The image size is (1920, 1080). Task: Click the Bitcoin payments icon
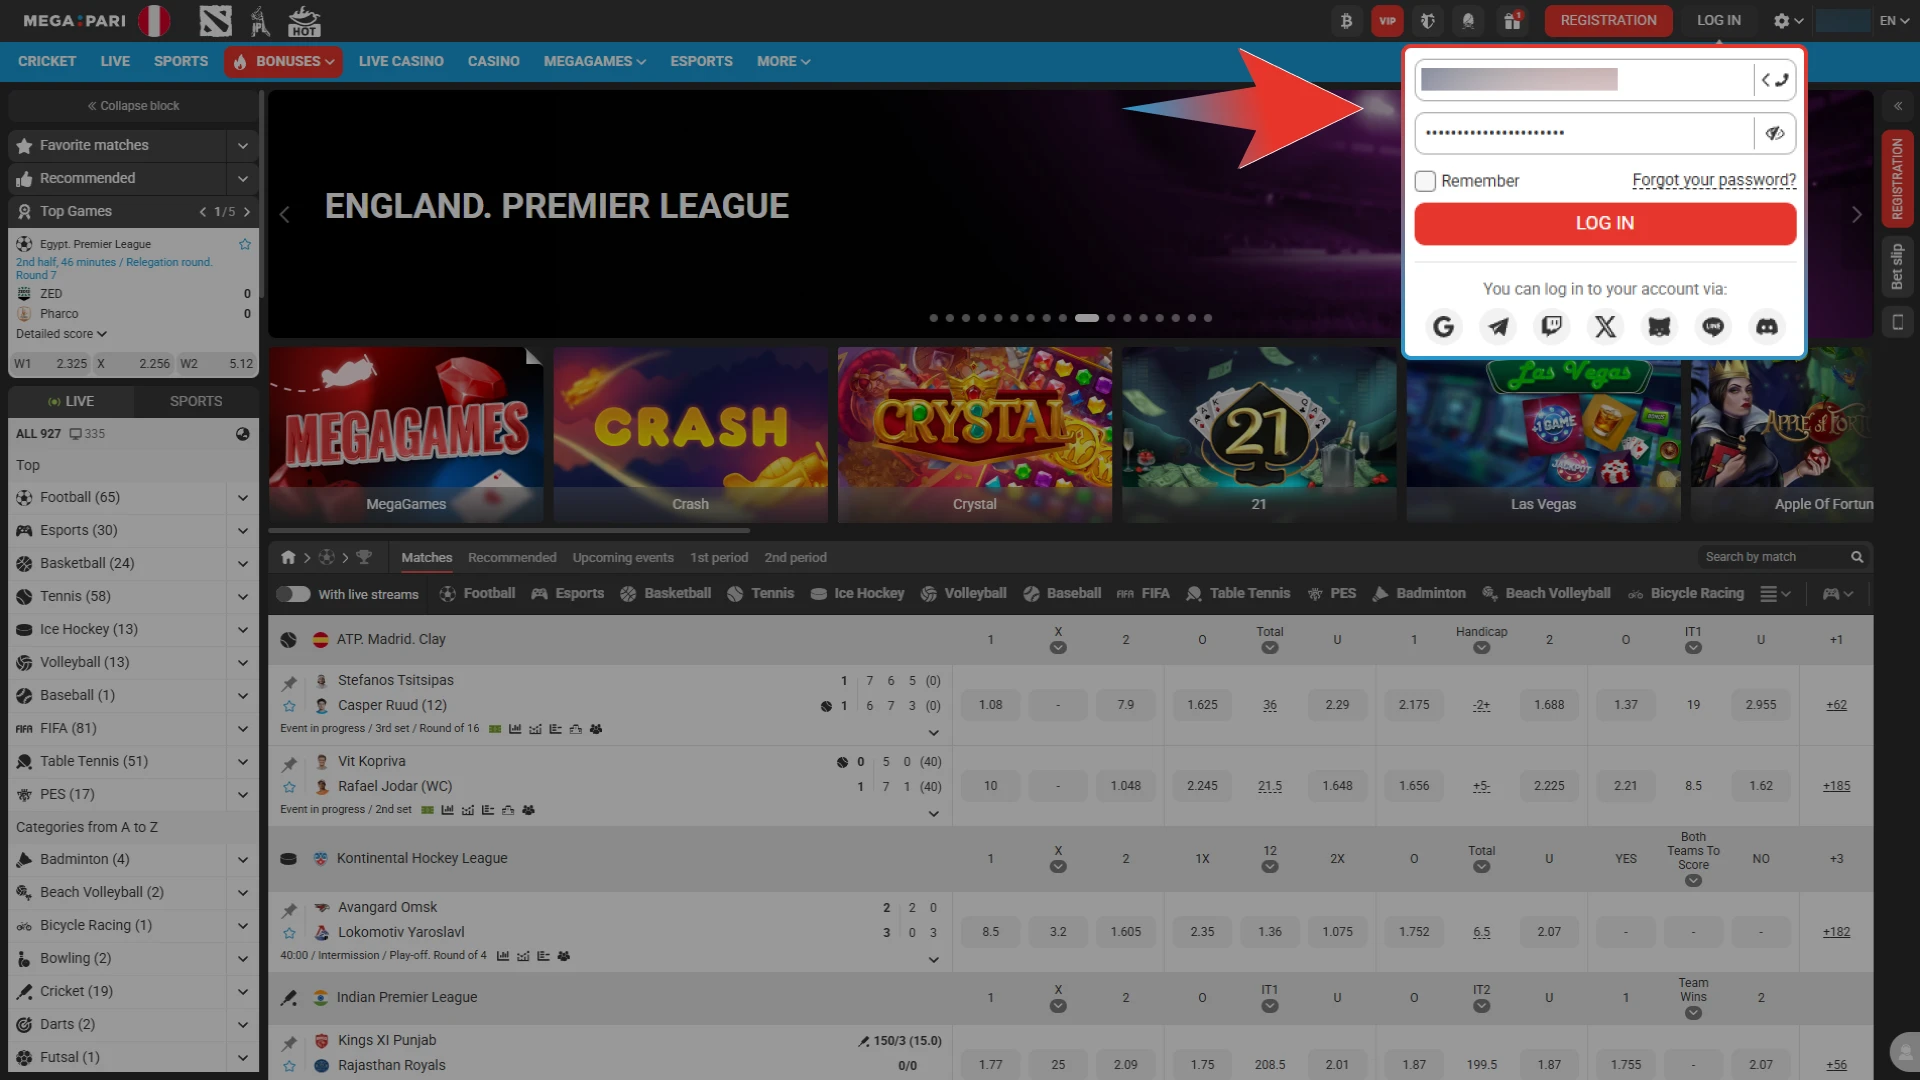pyautogui.click(x=1347, y=20)
